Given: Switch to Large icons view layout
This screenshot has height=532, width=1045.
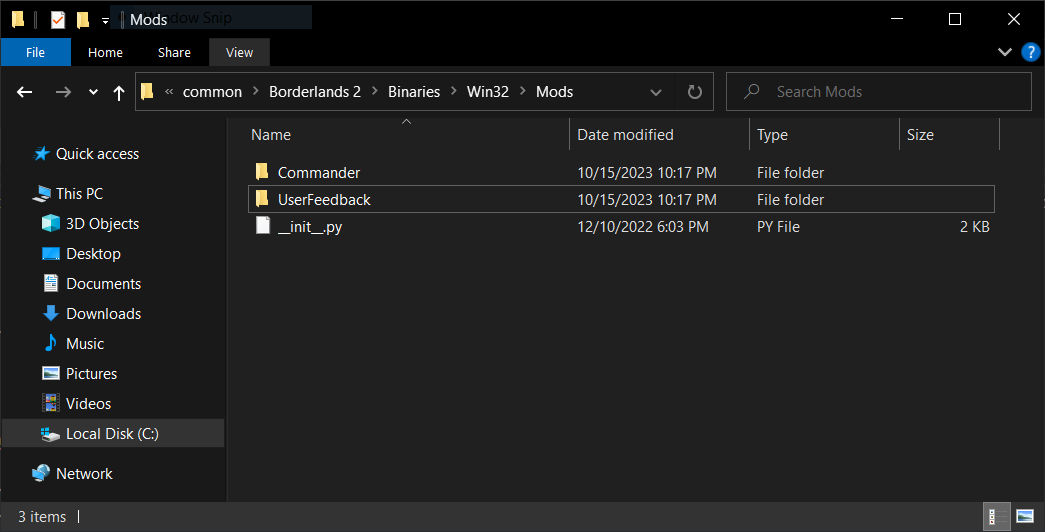Looking at the screenshot, I should point(1025,517).
